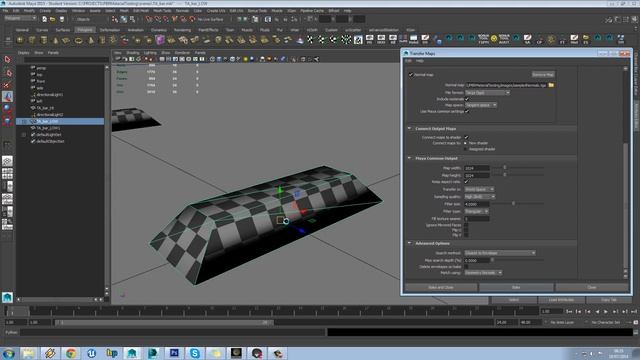This screenshot has height=360, width=640.
Task: Open Chrome from the Windows taskbar
Action: 71,353
